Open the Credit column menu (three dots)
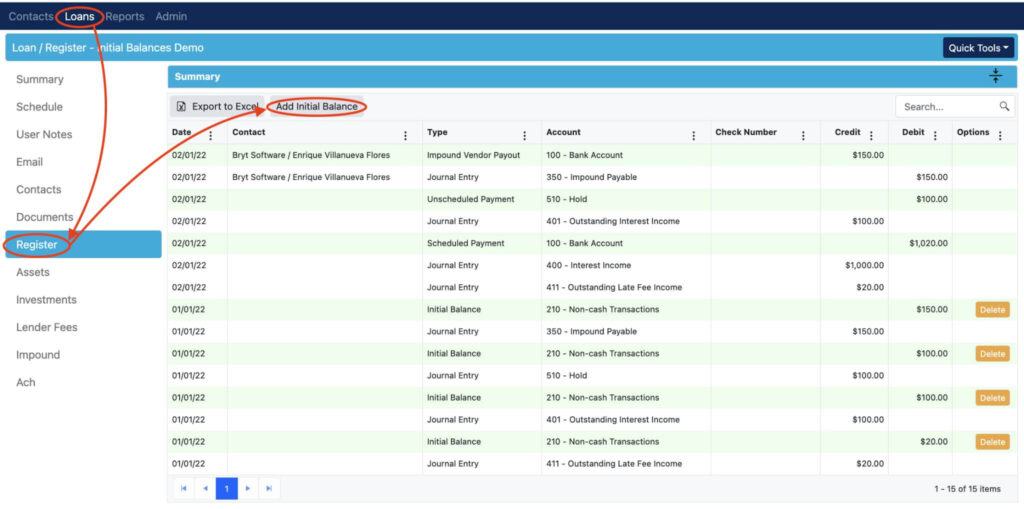 point(871,135)
